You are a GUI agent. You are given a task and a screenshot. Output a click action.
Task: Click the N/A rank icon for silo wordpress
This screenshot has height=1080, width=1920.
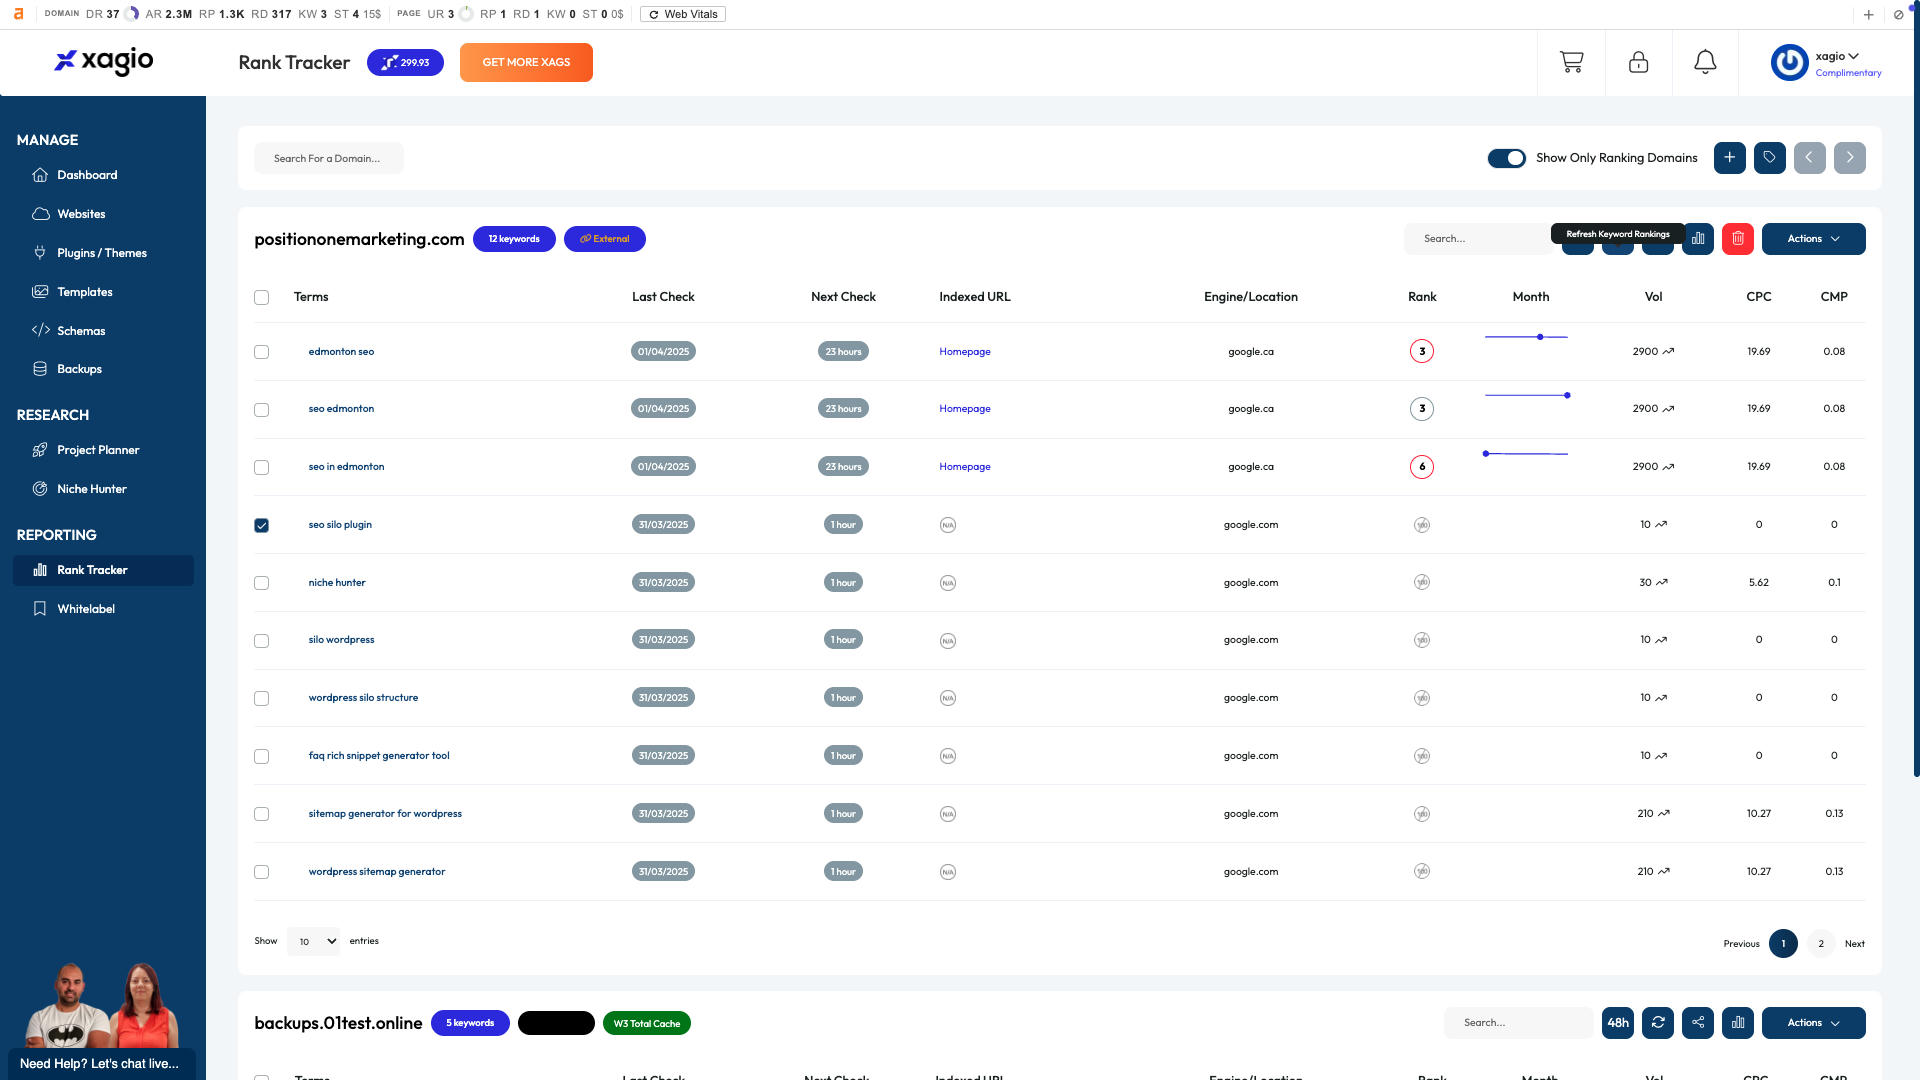[1421, 640]
